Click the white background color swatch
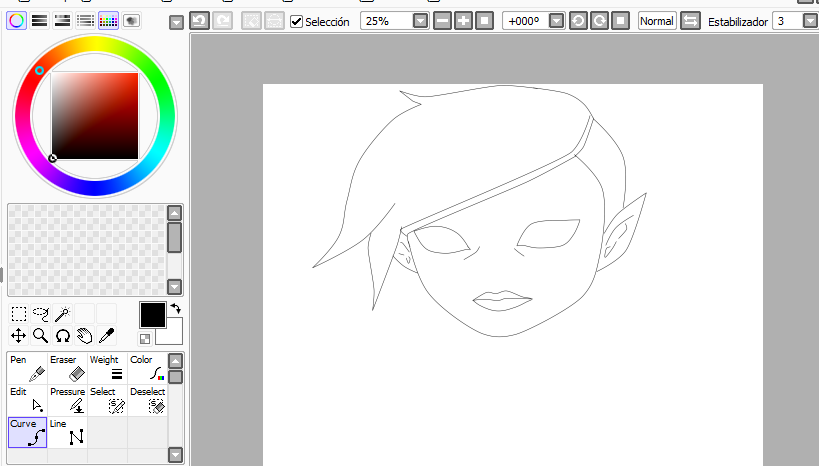 click(x=176, y=337)
